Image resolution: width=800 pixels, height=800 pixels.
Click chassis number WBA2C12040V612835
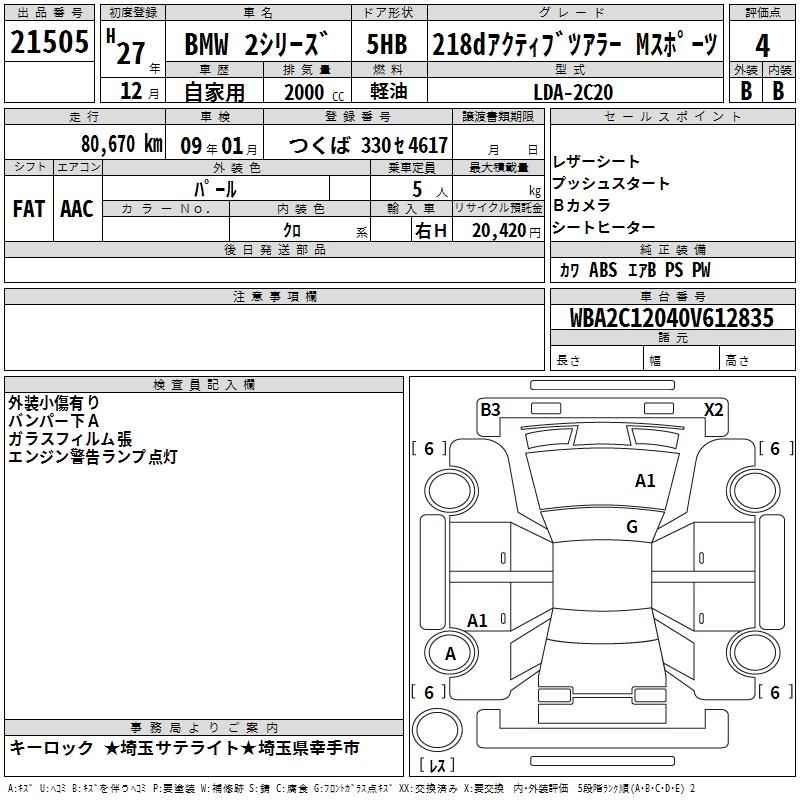[672, 318]
